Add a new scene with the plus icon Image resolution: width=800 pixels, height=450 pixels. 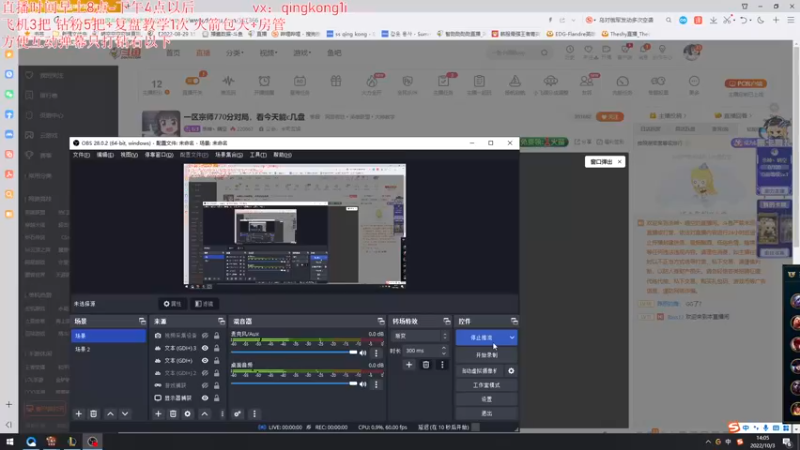click(79, 414)
